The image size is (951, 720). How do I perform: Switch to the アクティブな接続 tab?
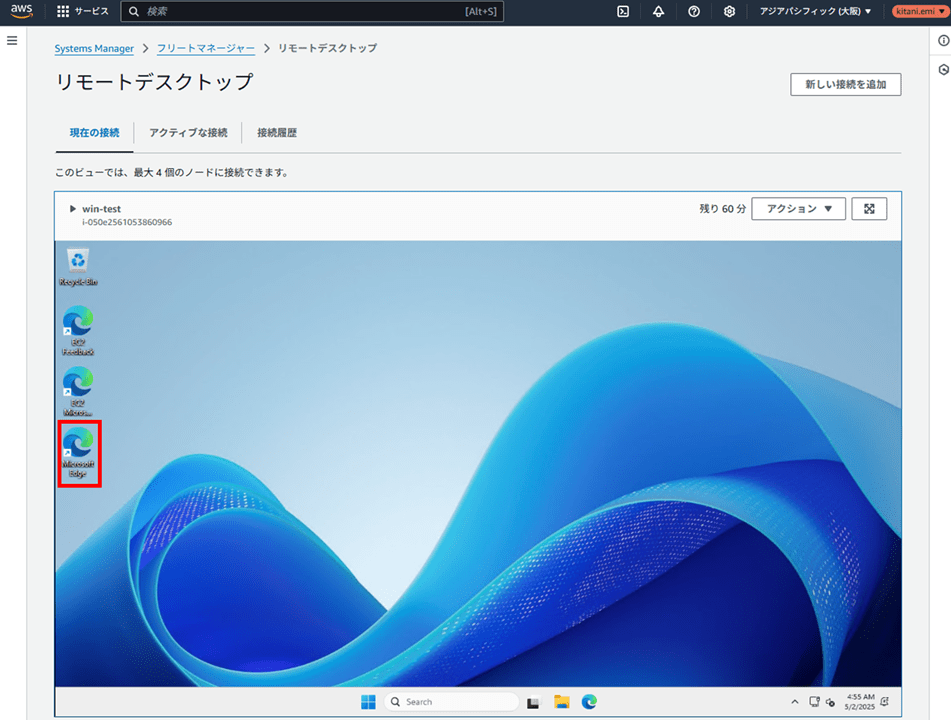tap(188, 133)
